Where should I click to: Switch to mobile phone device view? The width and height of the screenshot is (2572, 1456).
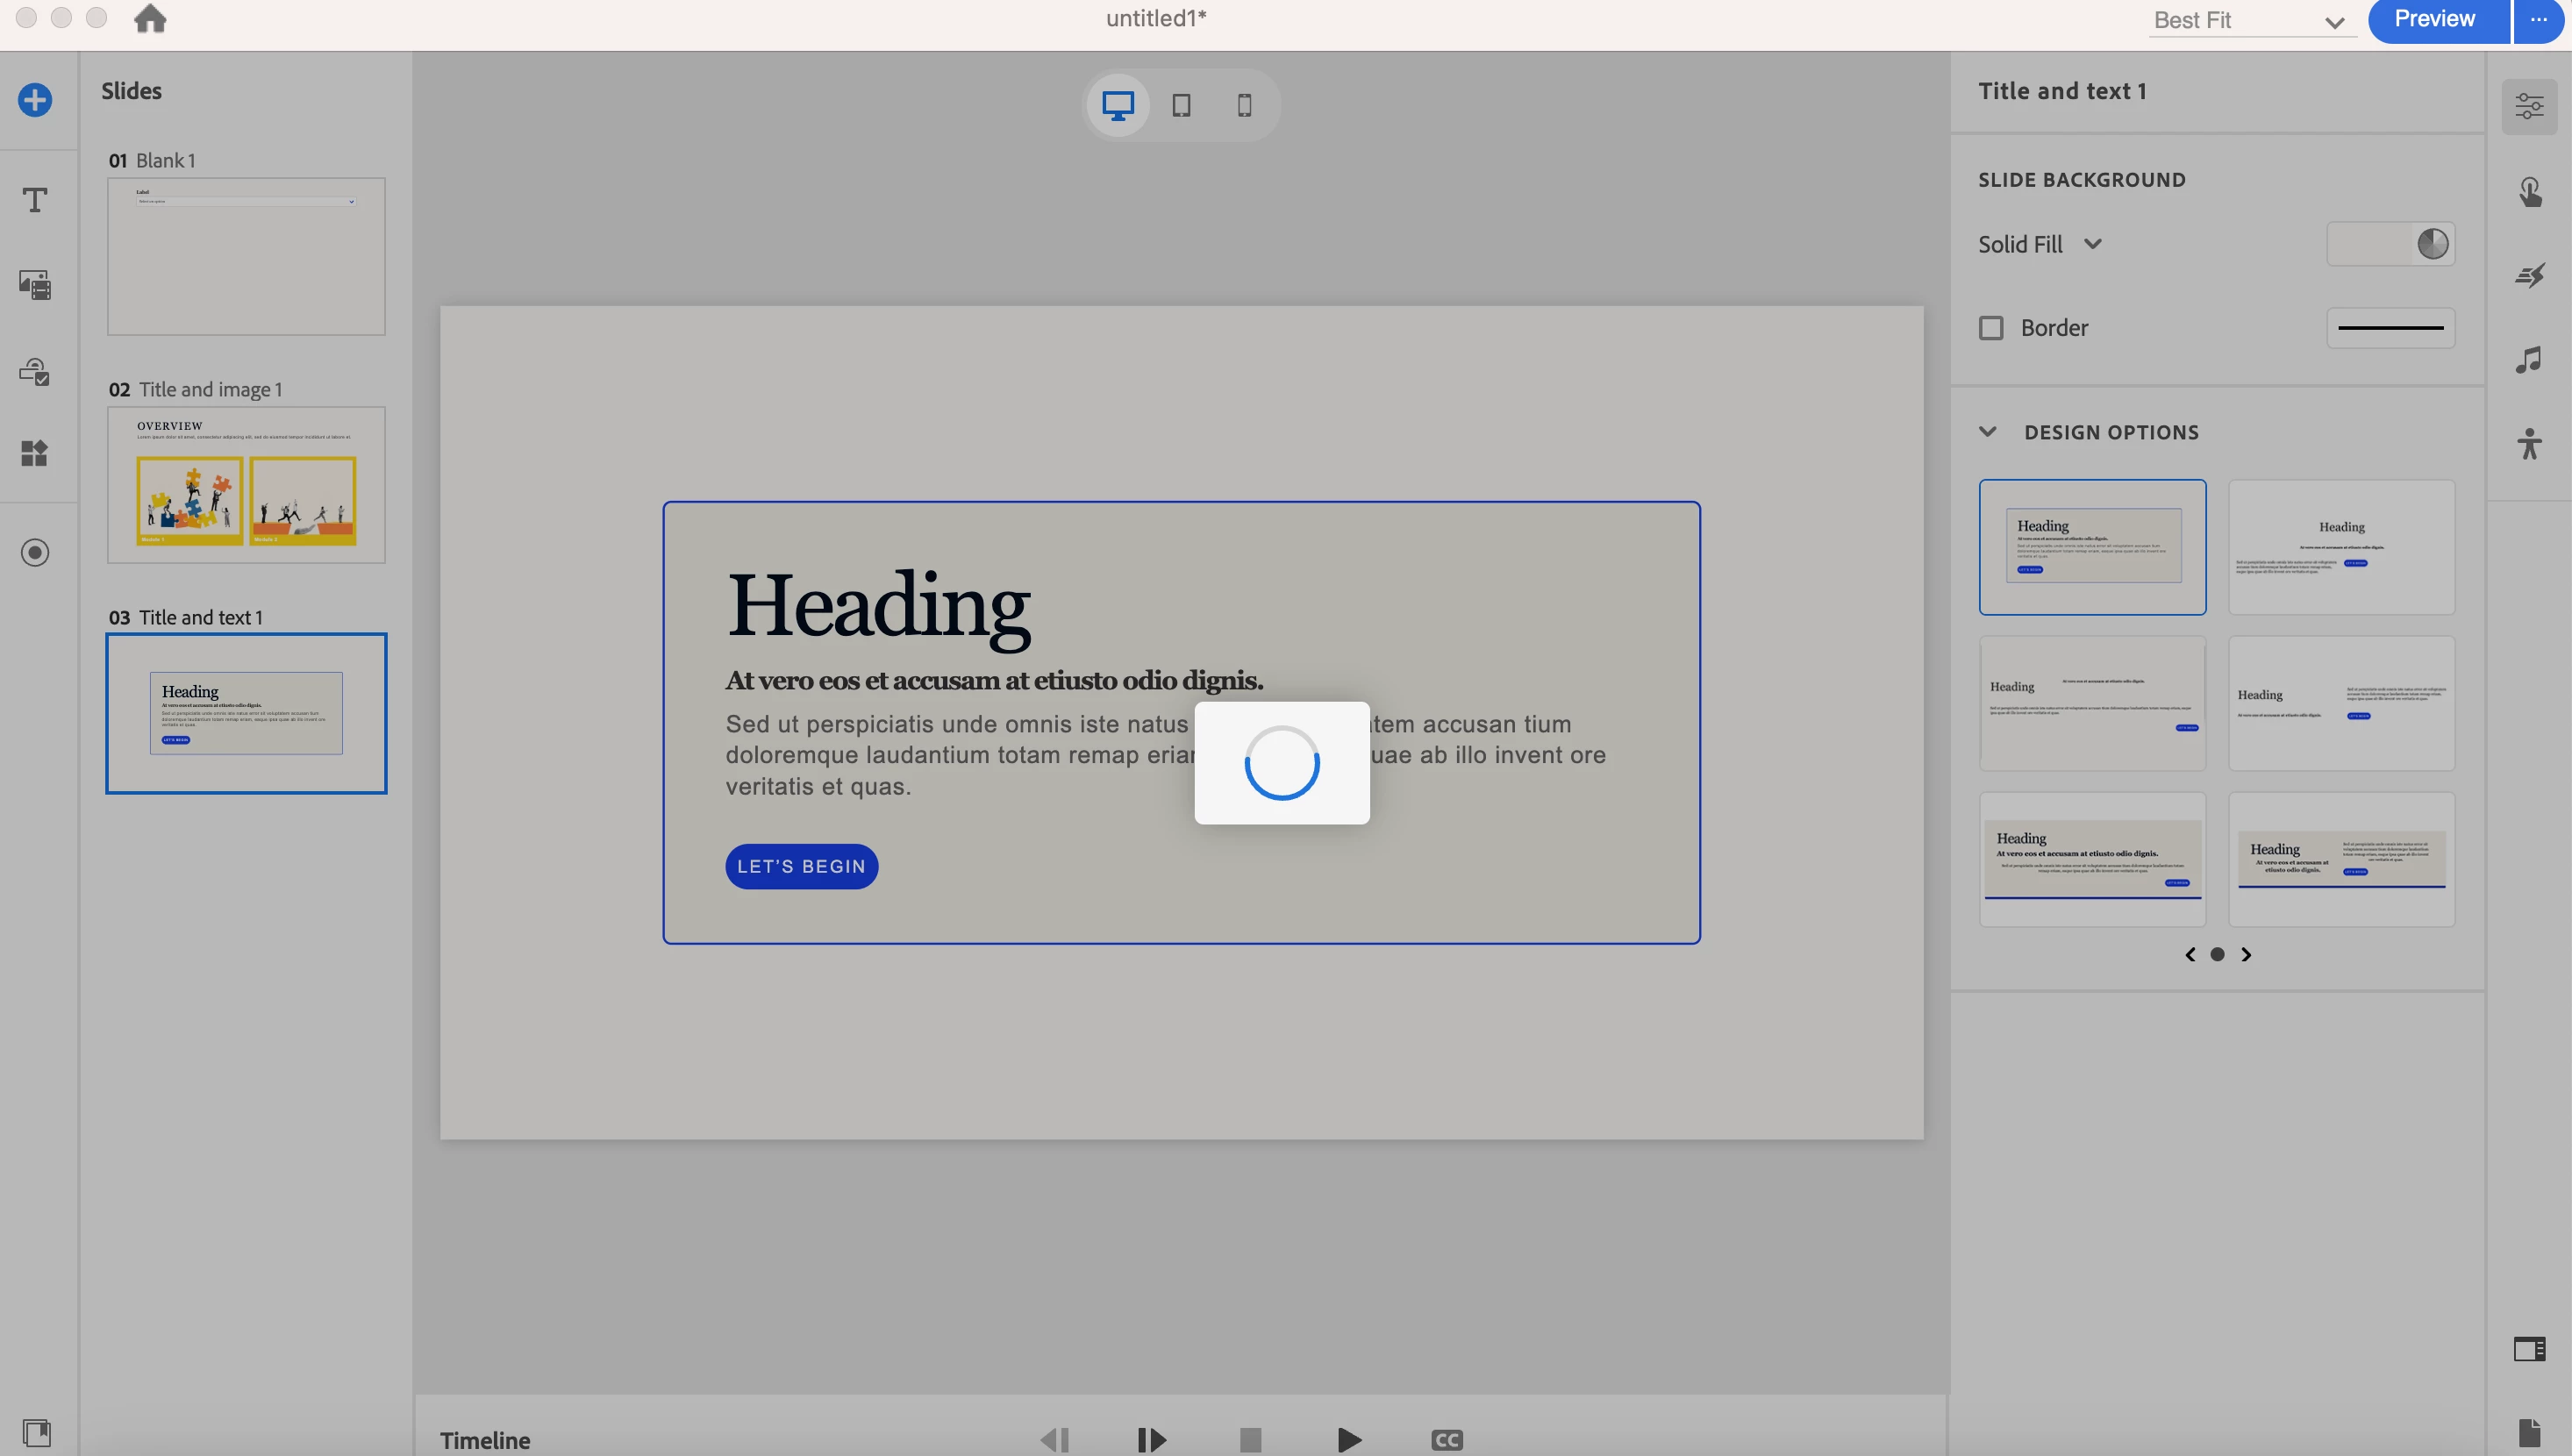[x=1244, y=105]
